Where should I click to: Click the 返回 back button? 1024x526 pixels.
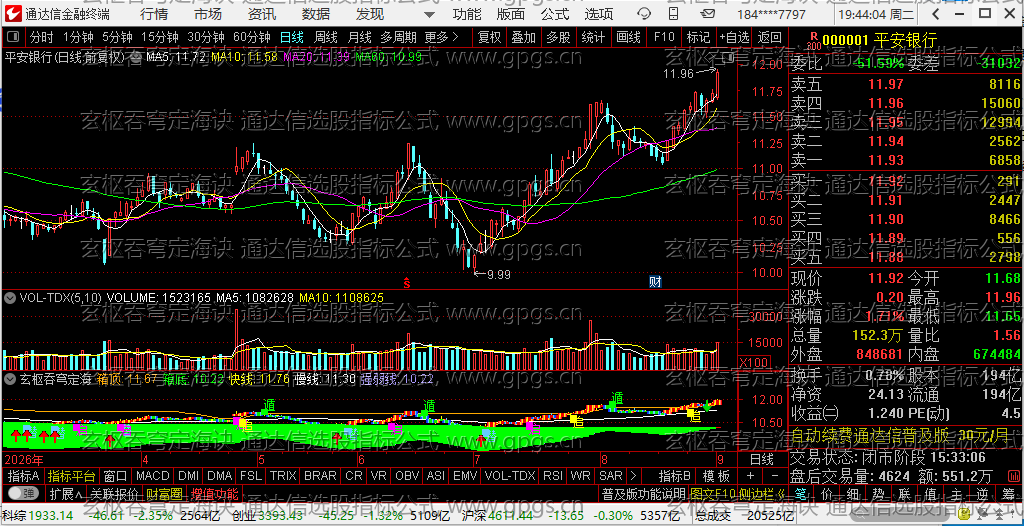(x=770, y=37)
